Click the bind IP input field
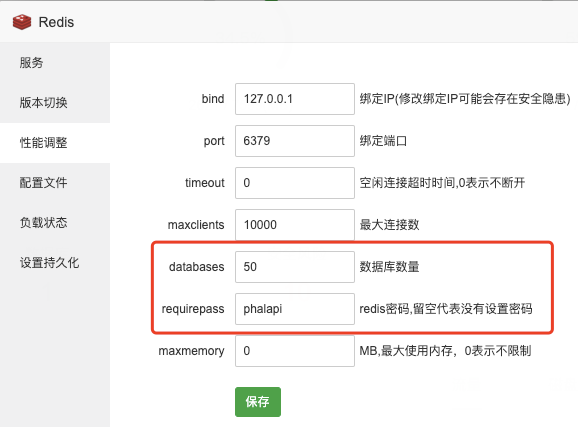Viewport: 578px width, 427px height. 295,99
